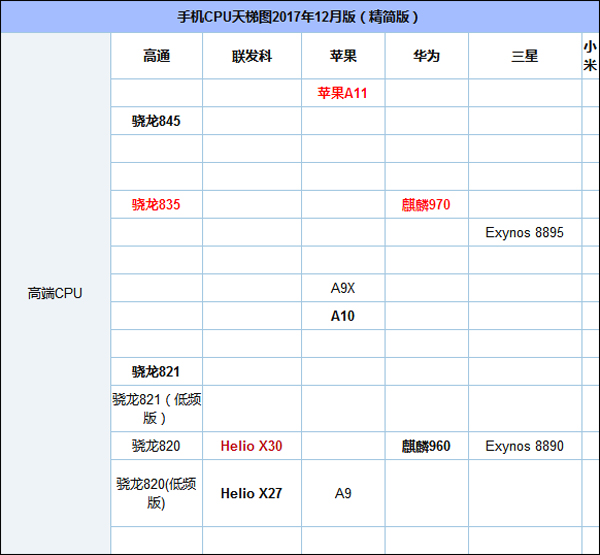Image resolution: width=600 pixels, height=555 pixels.
Task: Click the red 骁龙835 cell
Action: coord(156,204)
